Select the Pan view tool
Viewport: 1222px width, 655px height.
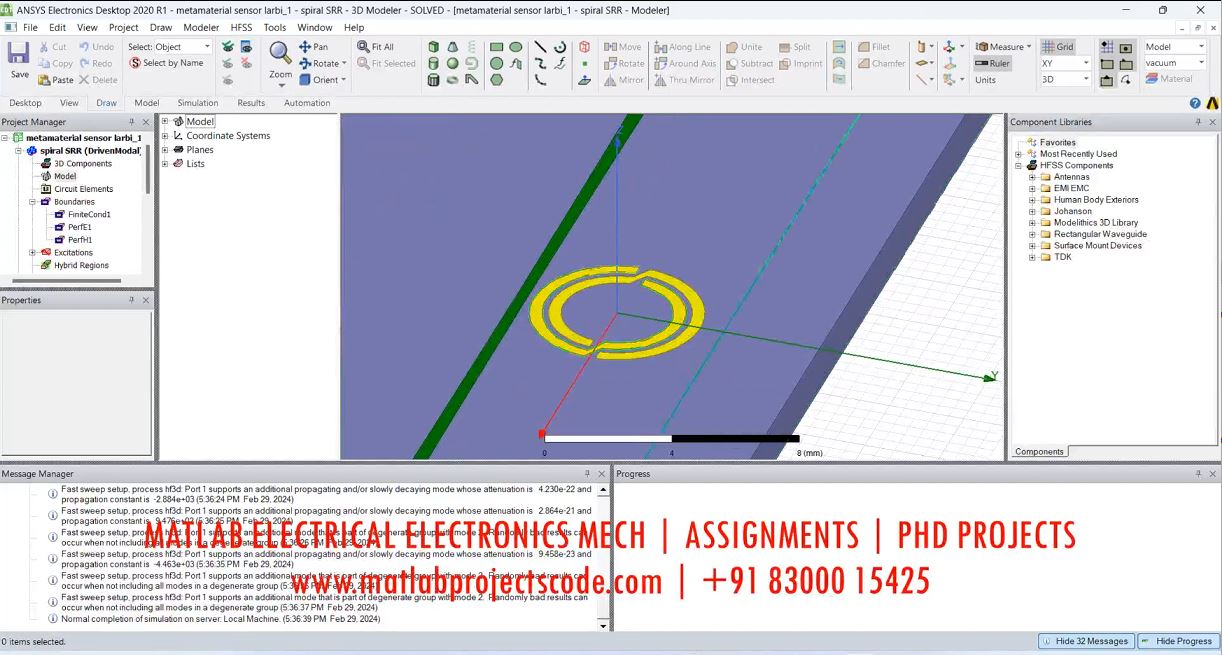click(x=313, y=47)
